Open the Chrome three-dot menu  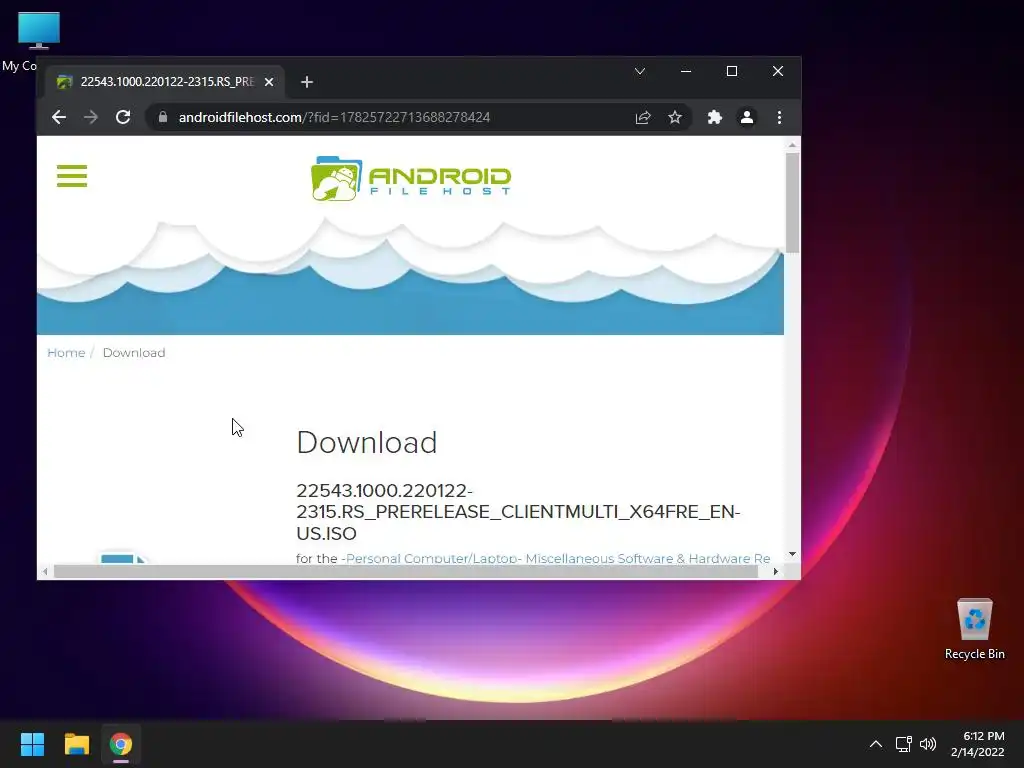pos(779,118)
